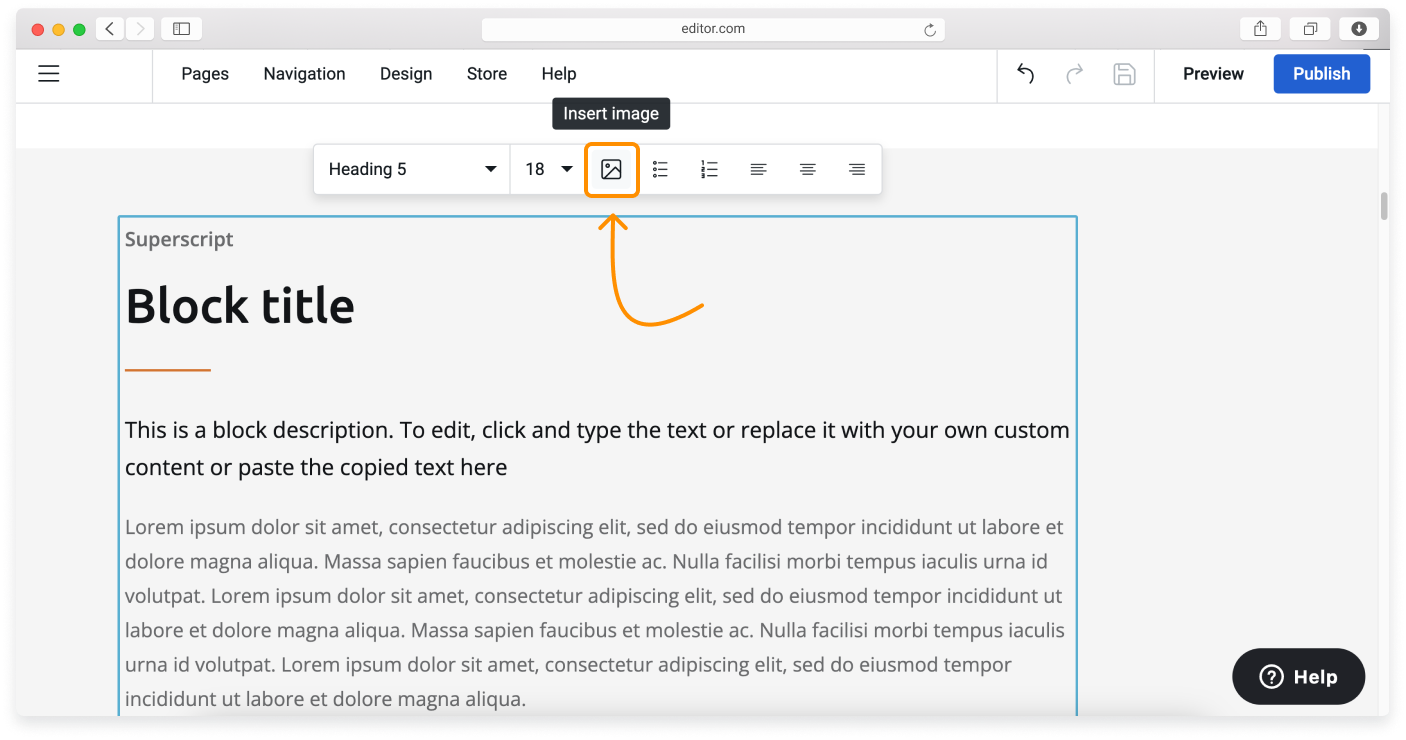Save the site with floppy icon
This screenshot has width=1406, height=740.
[x=1124, y=74]
